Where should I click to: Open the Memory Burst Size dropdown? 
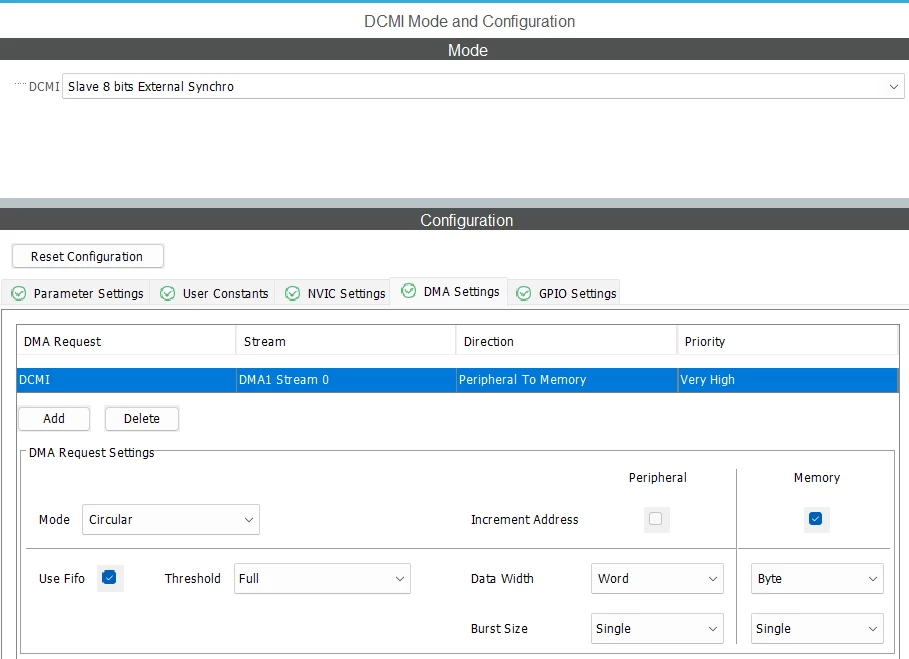(817, 628)
